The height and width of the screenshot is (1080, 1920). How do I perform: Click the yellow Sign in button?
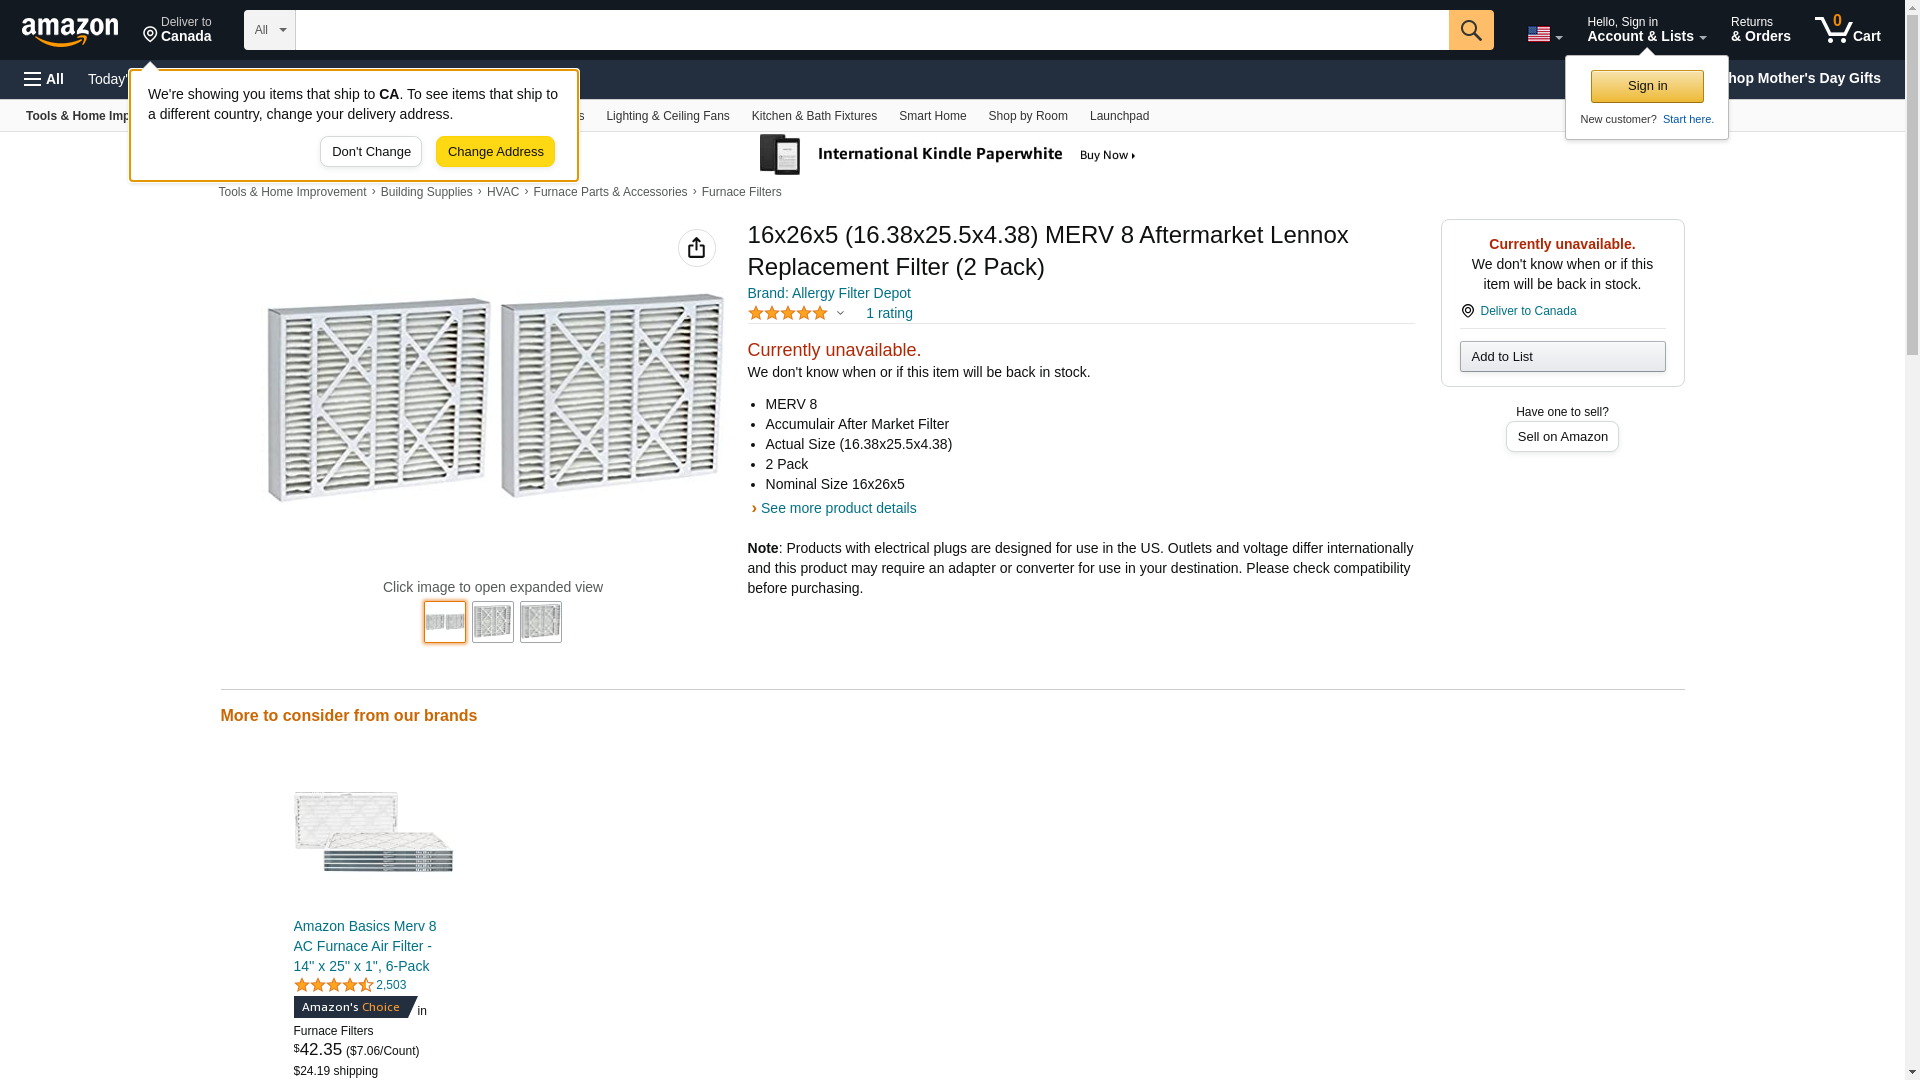tap(1646, 86)
